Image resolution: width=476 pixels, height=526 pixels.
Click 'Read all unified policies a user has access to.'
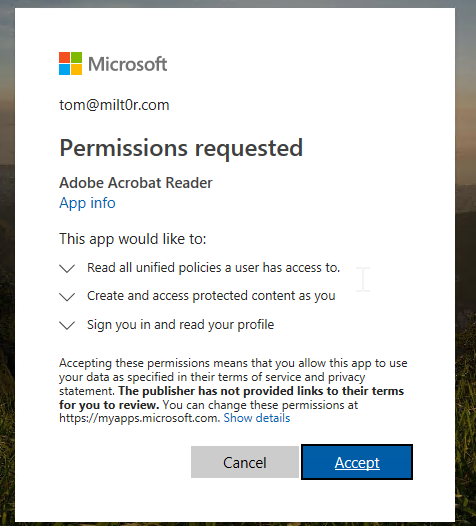point(213,268)
